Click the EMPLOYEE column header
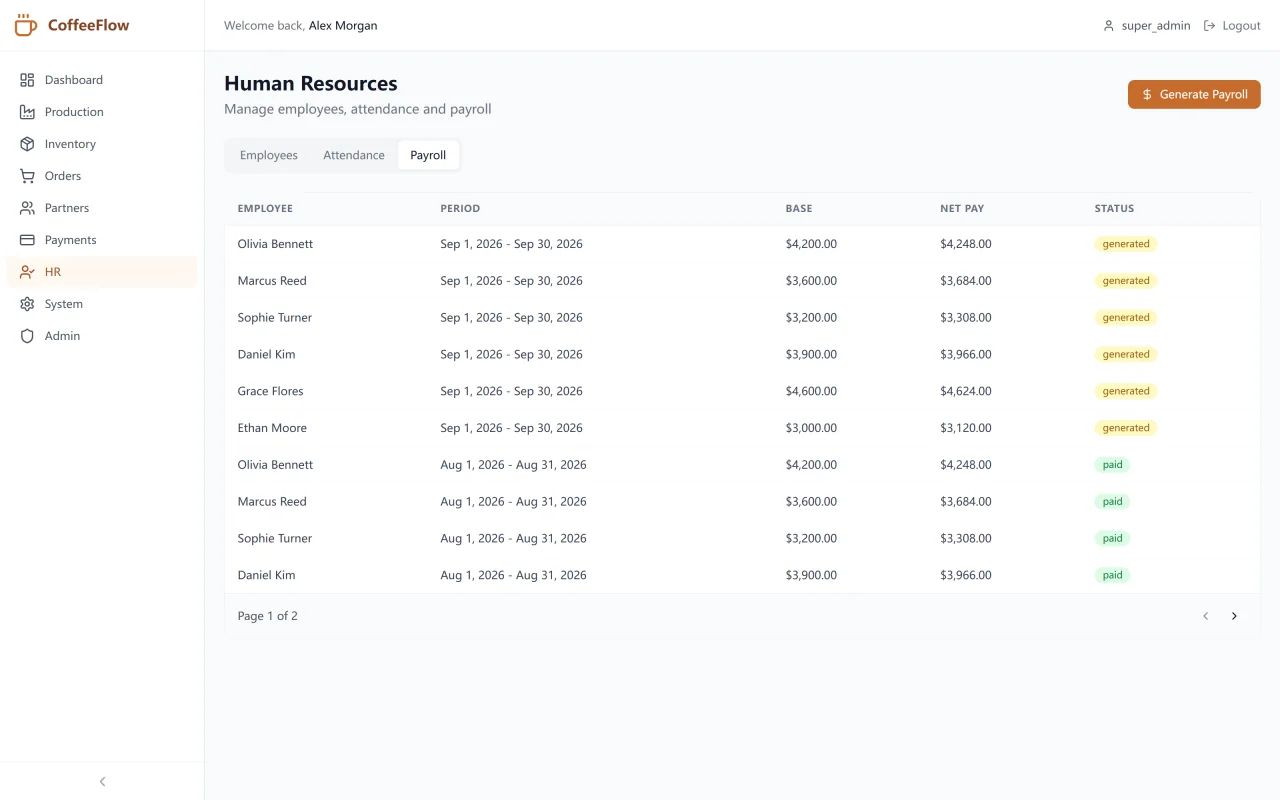 265,209
